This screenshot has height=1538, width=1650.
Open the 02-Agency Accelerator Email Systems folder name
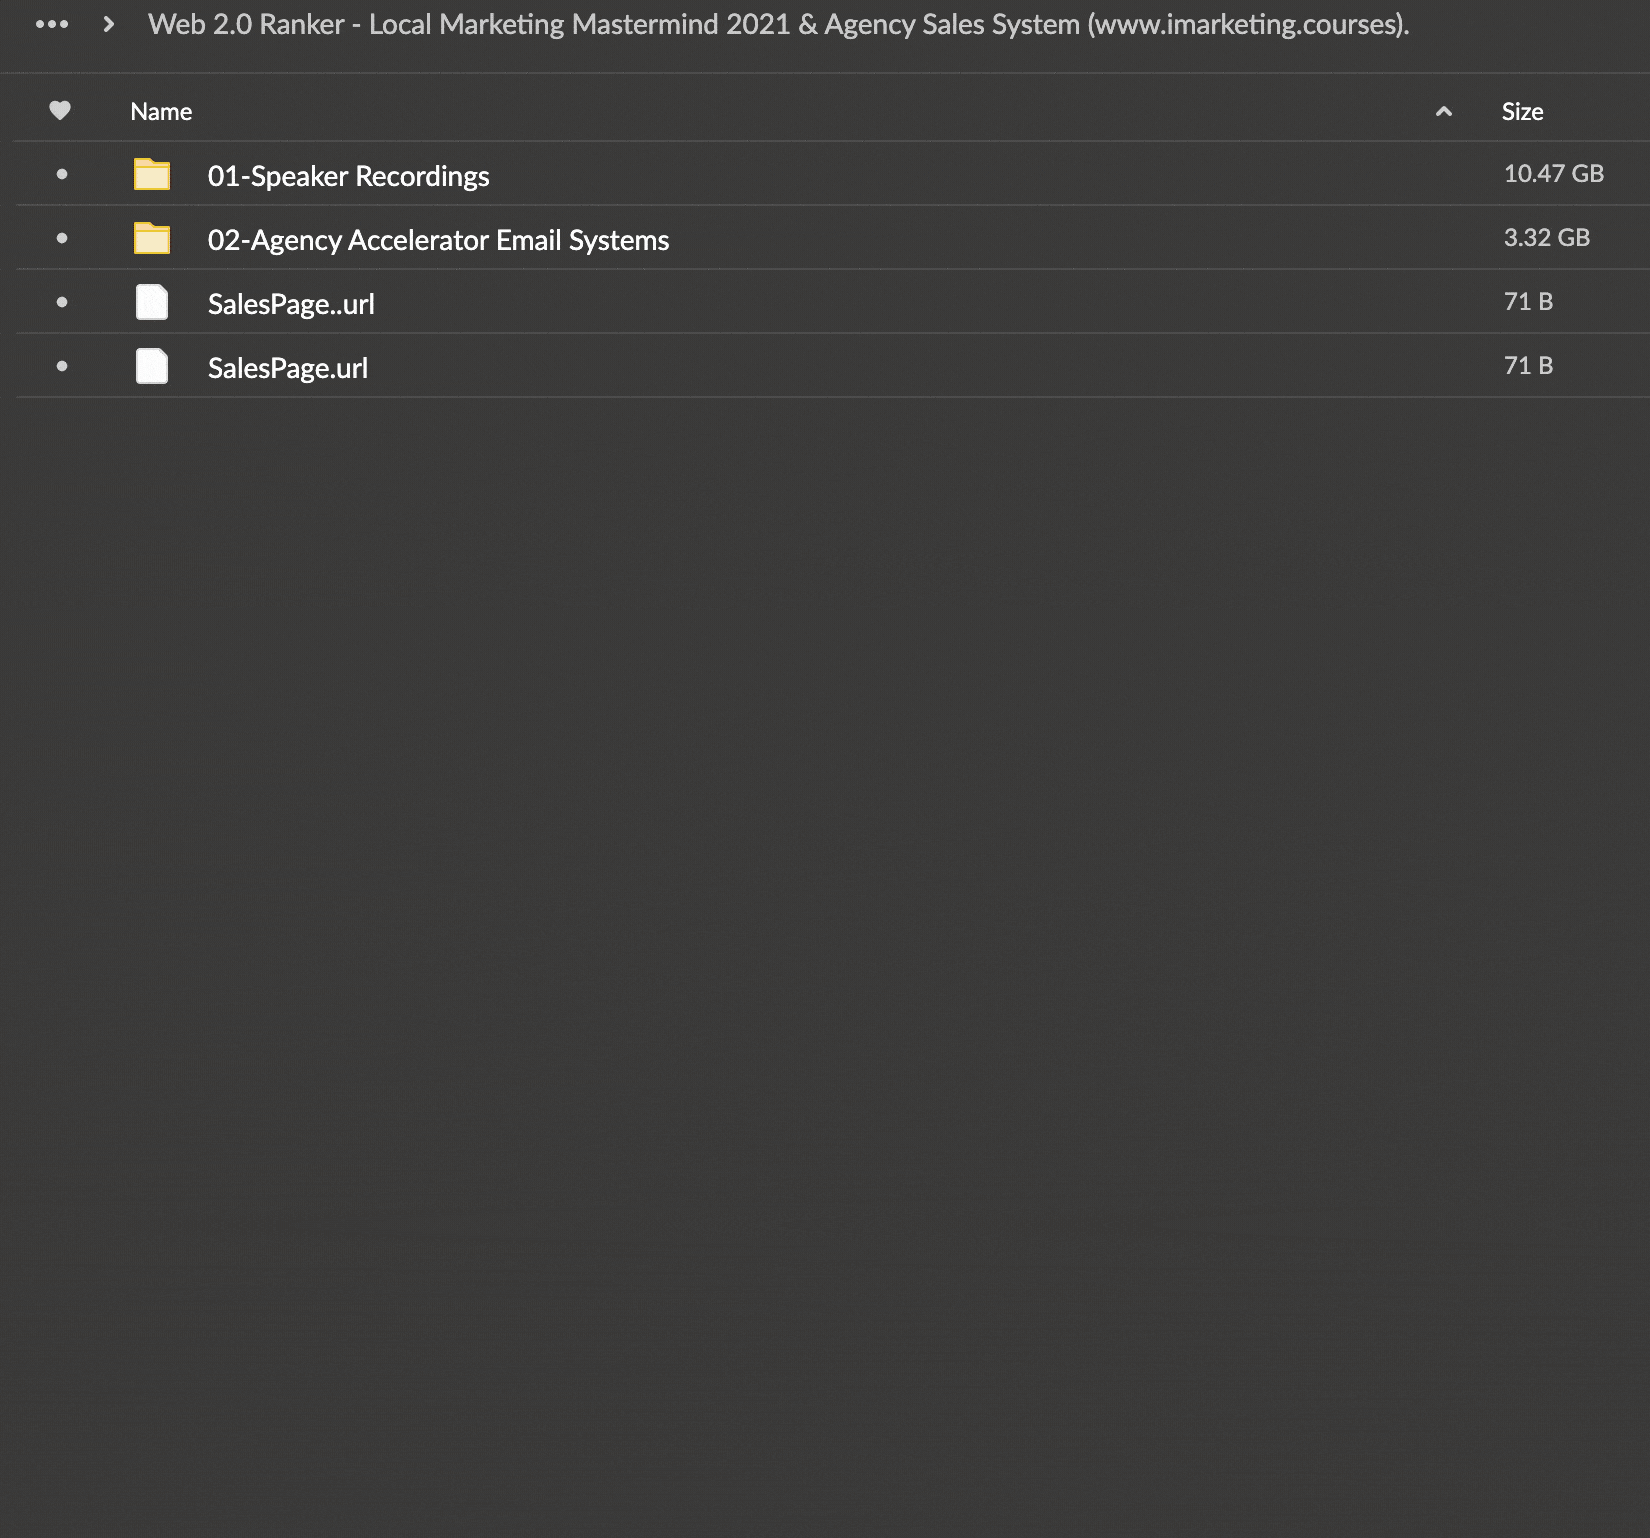tap(438, 240)
